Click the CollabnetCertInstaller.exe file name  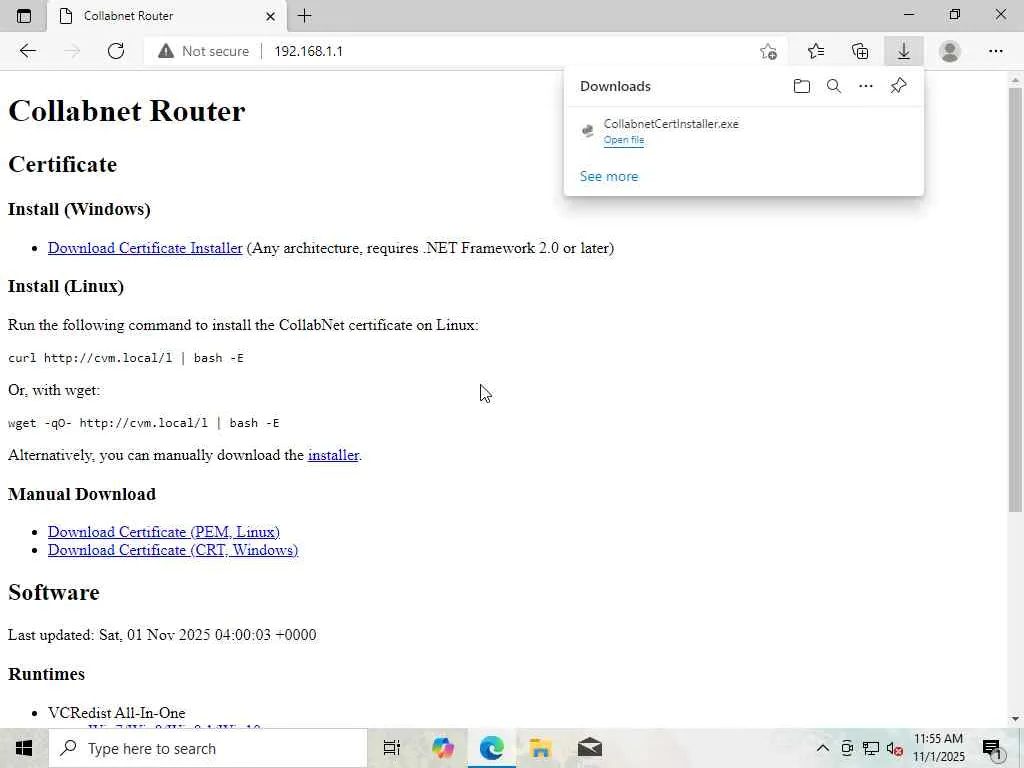671,124
